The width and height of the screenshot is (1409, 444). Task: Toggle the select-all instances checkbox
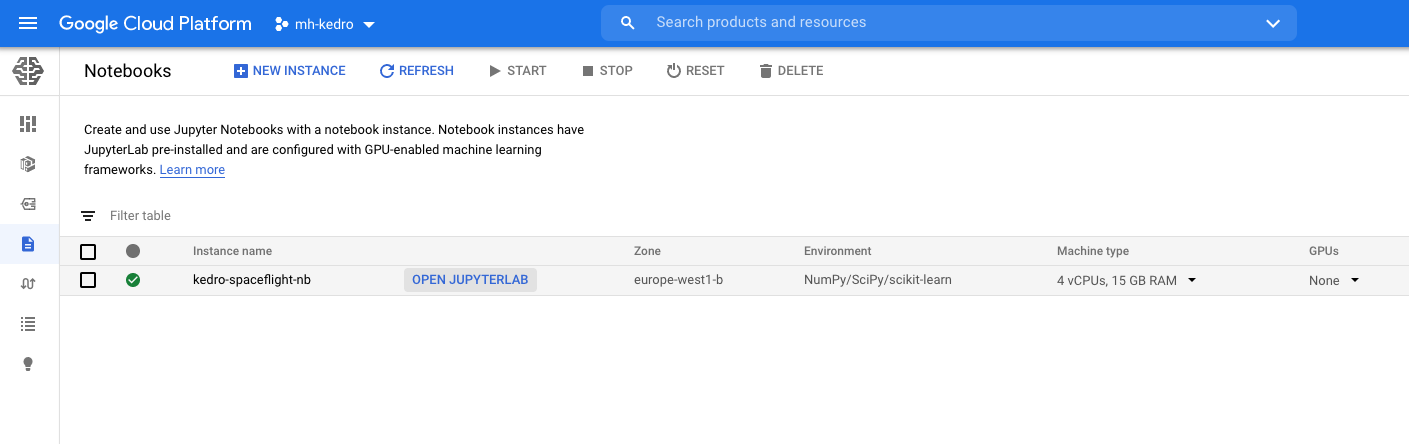pyautogui.click(x=88, y=252)
